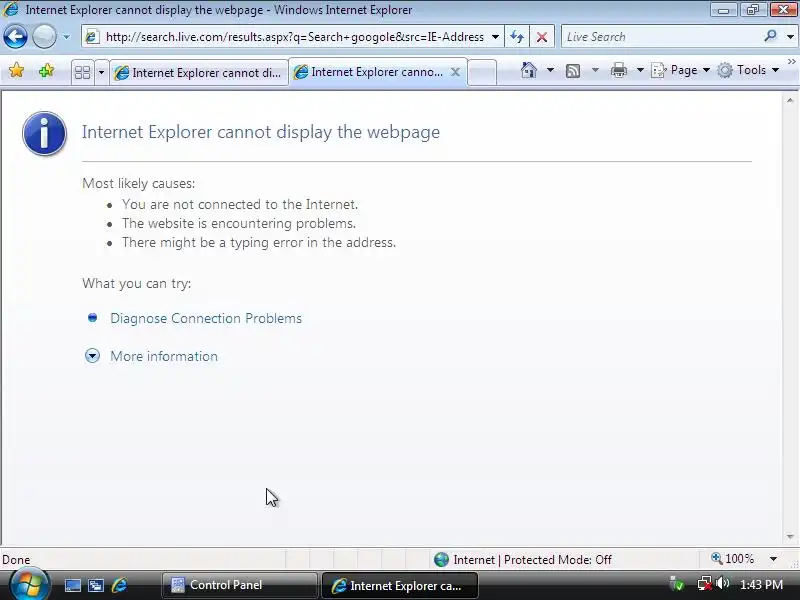Screen dimensions: 800x600
Task: Open a new blank tab
Action: (482, 72)
